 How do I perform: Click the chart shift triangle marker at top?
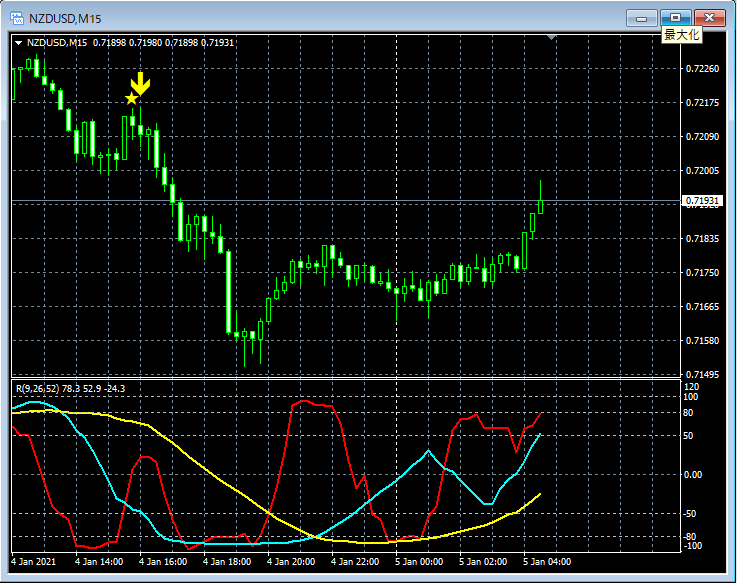[x=552, y=37]
